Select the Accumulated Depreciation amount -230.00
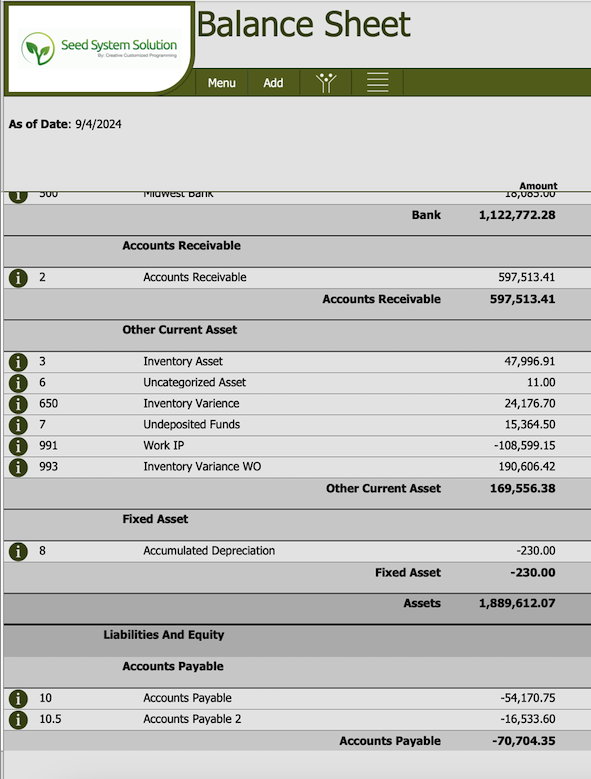This screenshot has width=591, height=779. coord(535,550)
